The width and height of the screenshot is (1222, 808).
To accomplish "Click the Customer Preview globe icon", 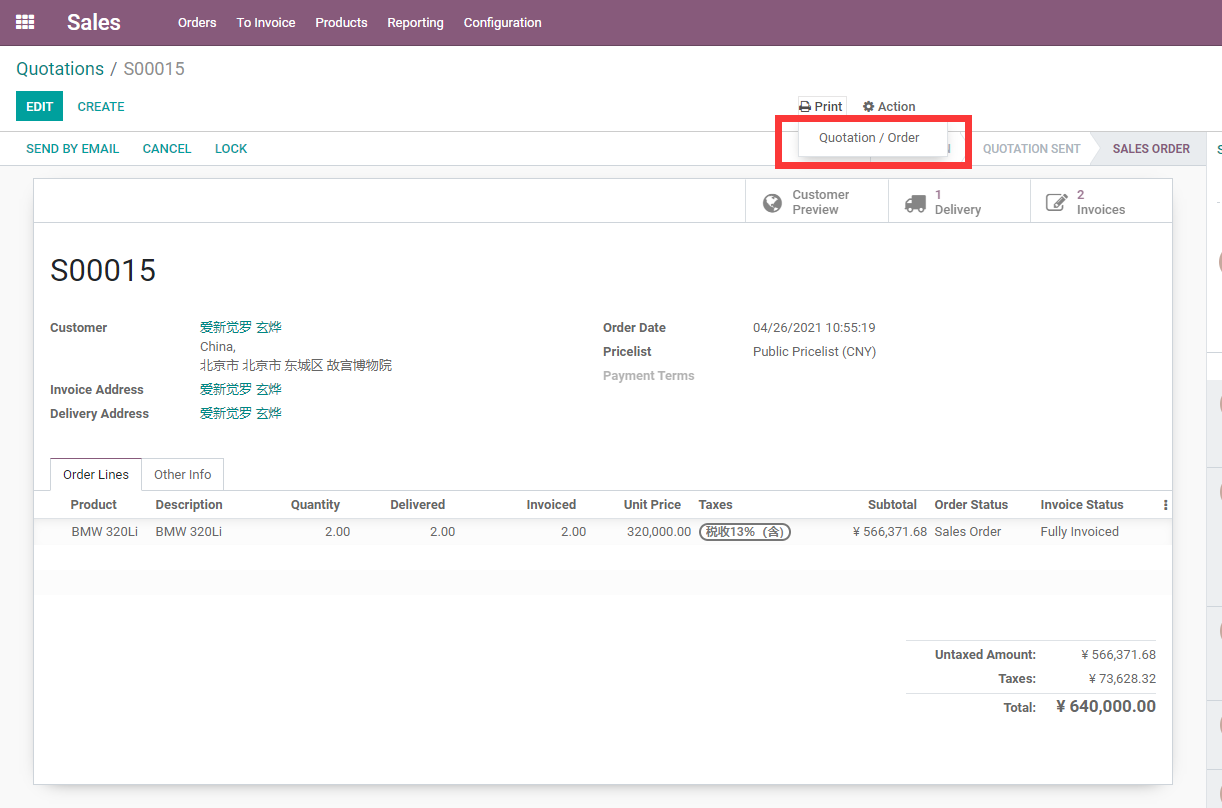I will click(772, 203).
